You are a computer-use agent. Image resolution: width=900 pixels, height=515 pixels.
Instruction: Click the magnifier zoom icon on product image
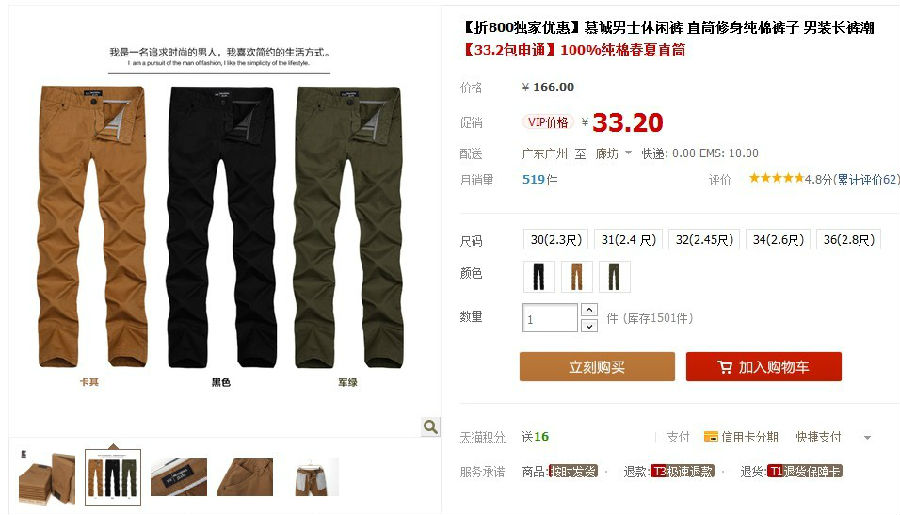[x=430, y=427]
